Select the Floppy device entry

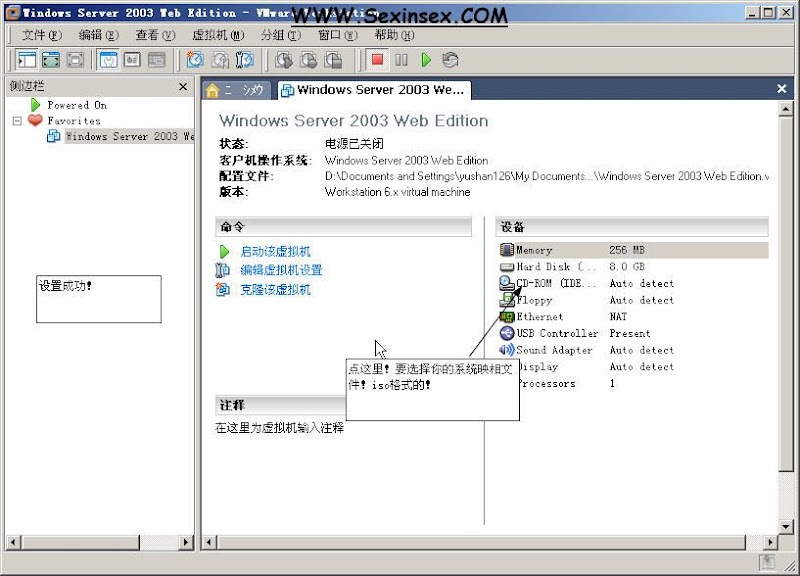point(534,300)
